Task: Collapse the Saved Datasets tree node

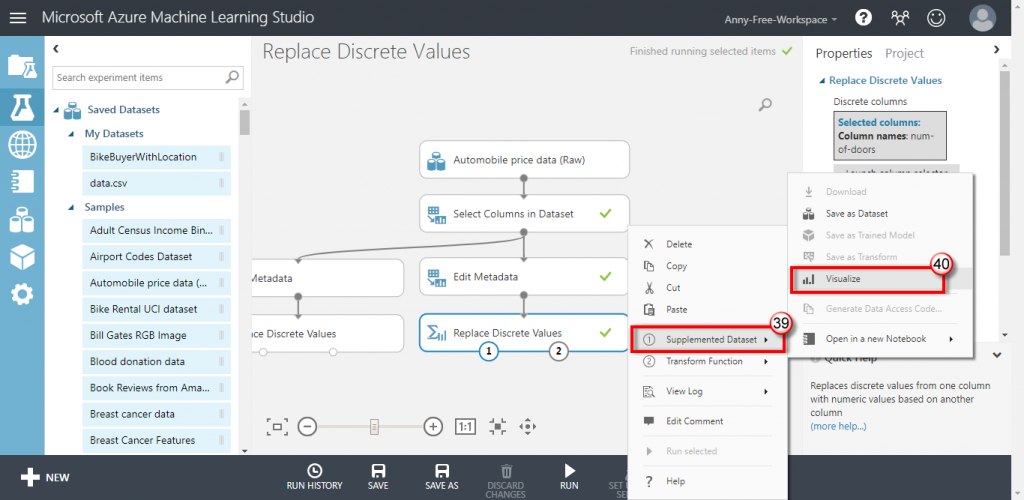Action: tap(56, 110)
